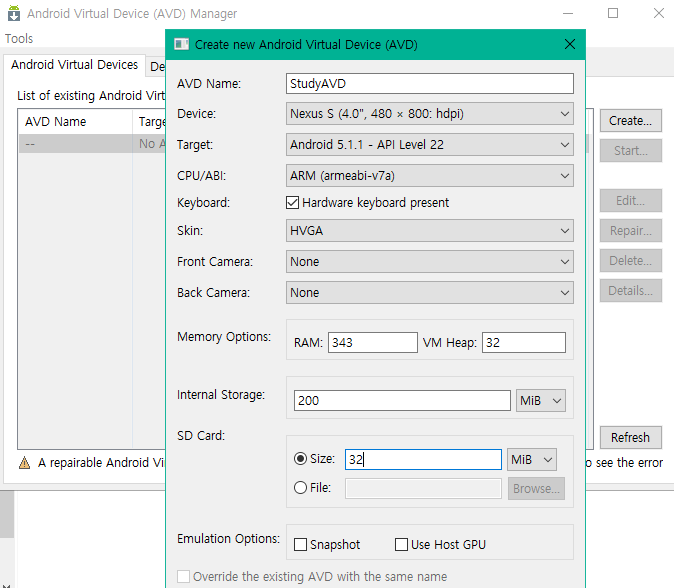Close the AVD Manager window

click(x=659, y=13)
